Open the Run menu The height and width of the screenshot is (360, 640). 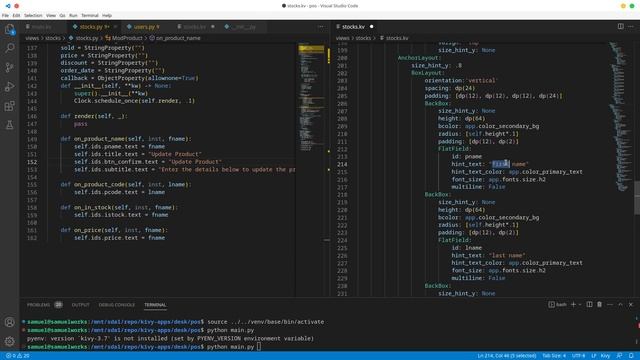(73, 16)
